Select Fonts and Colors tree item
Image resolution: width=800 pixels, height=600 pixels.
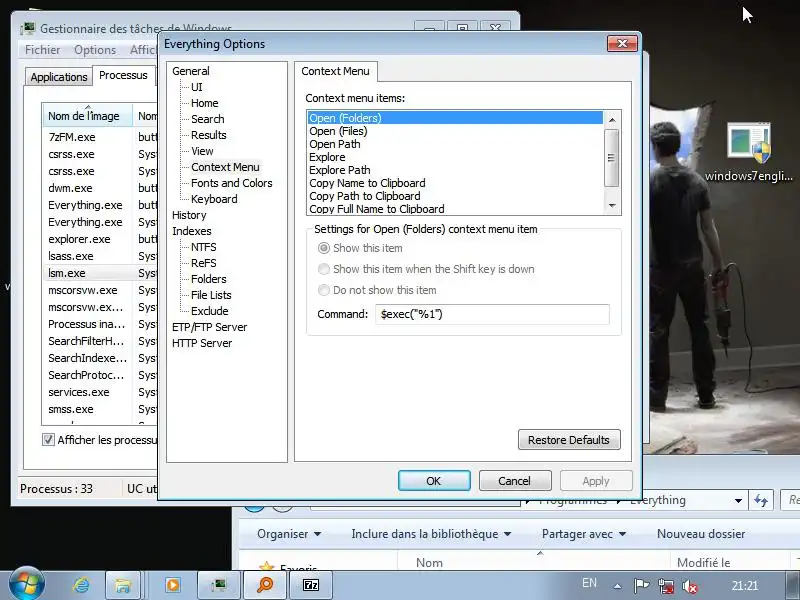point(231,183)
